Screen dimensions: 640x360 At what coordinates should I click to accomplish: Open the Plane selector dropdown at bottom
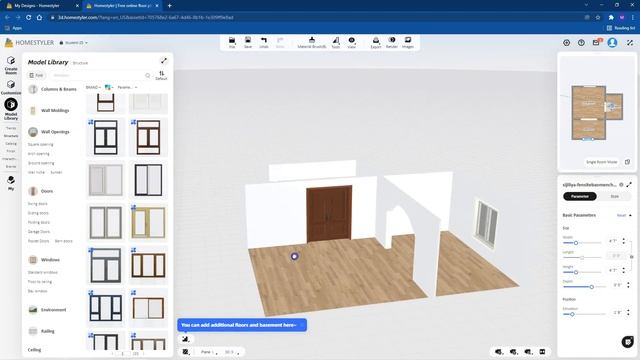209,352
